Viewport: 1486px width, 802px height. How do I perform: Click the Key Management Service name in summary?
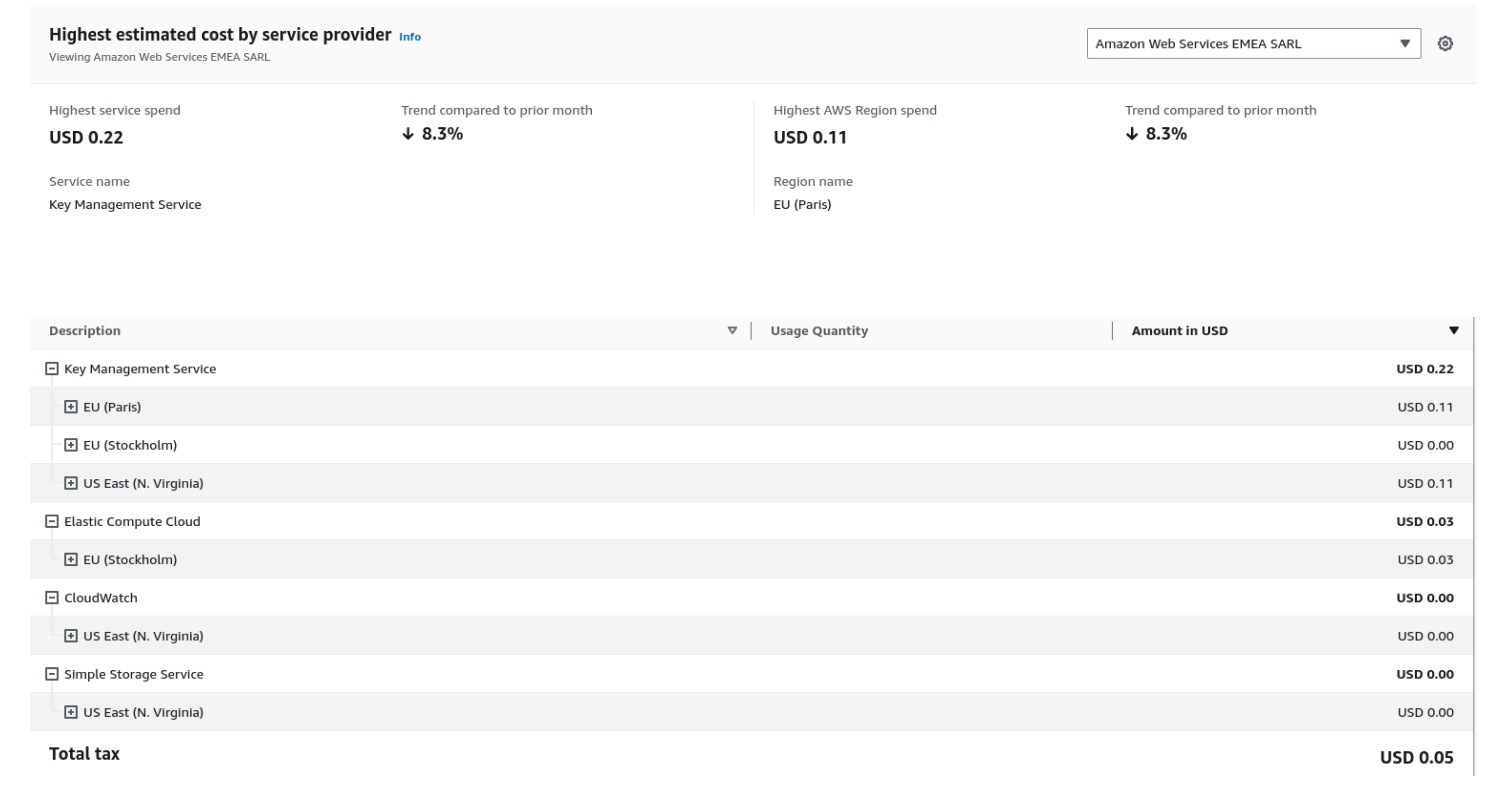125,205
